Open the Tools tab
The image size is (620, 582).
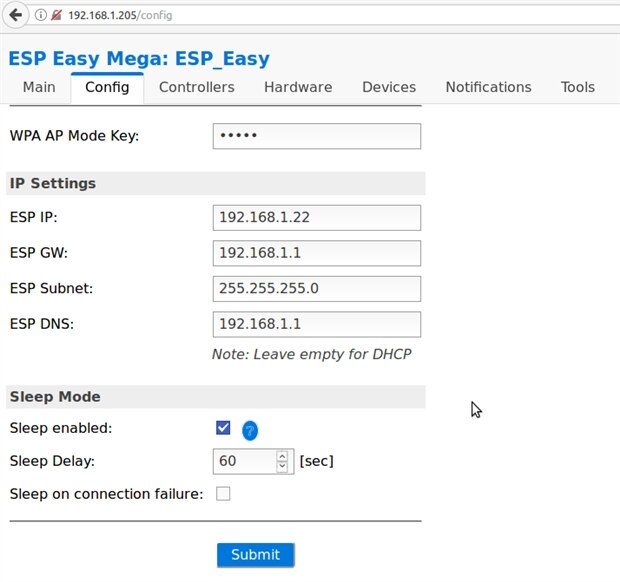[x=578, y=87]
